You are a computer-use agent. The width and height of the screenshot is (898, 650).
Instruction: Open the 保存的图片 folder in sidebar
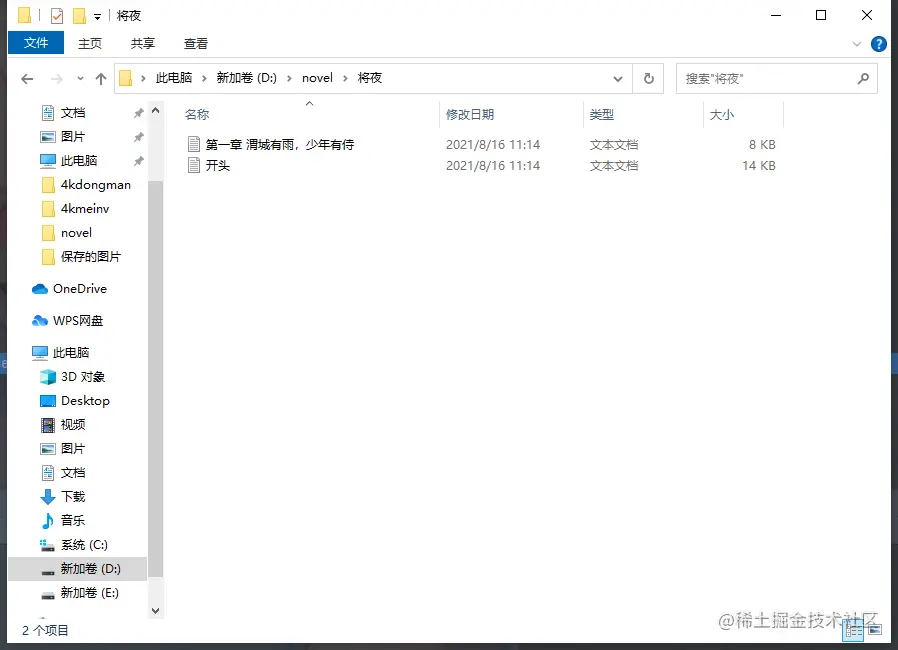tap(90, 257)
